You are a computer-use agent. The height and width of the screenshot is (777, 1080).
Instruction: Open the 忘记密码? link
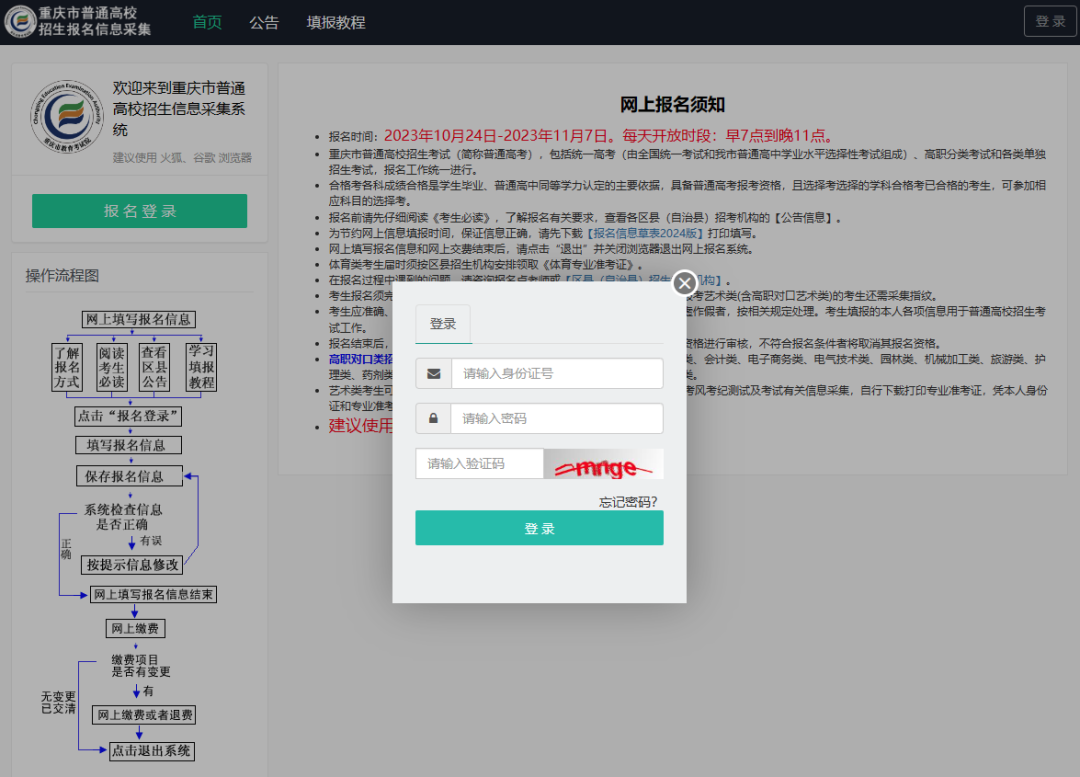(627, 502)
